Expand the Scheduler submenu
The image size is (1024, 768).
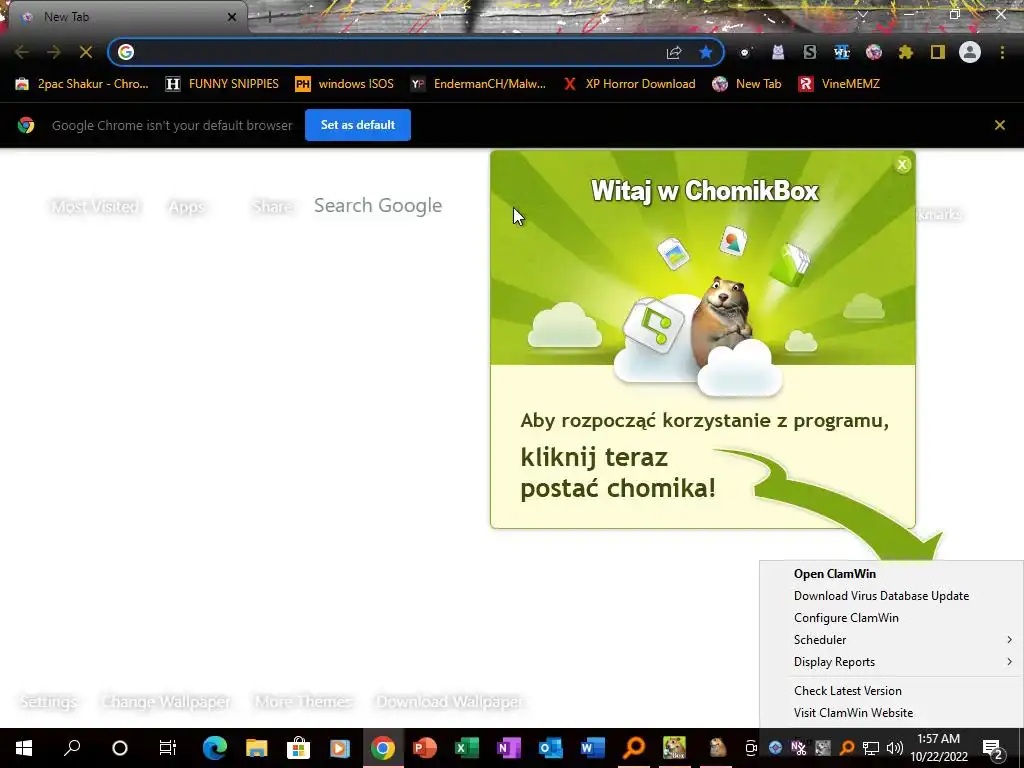pyautogui.click(x=891, y=640)
